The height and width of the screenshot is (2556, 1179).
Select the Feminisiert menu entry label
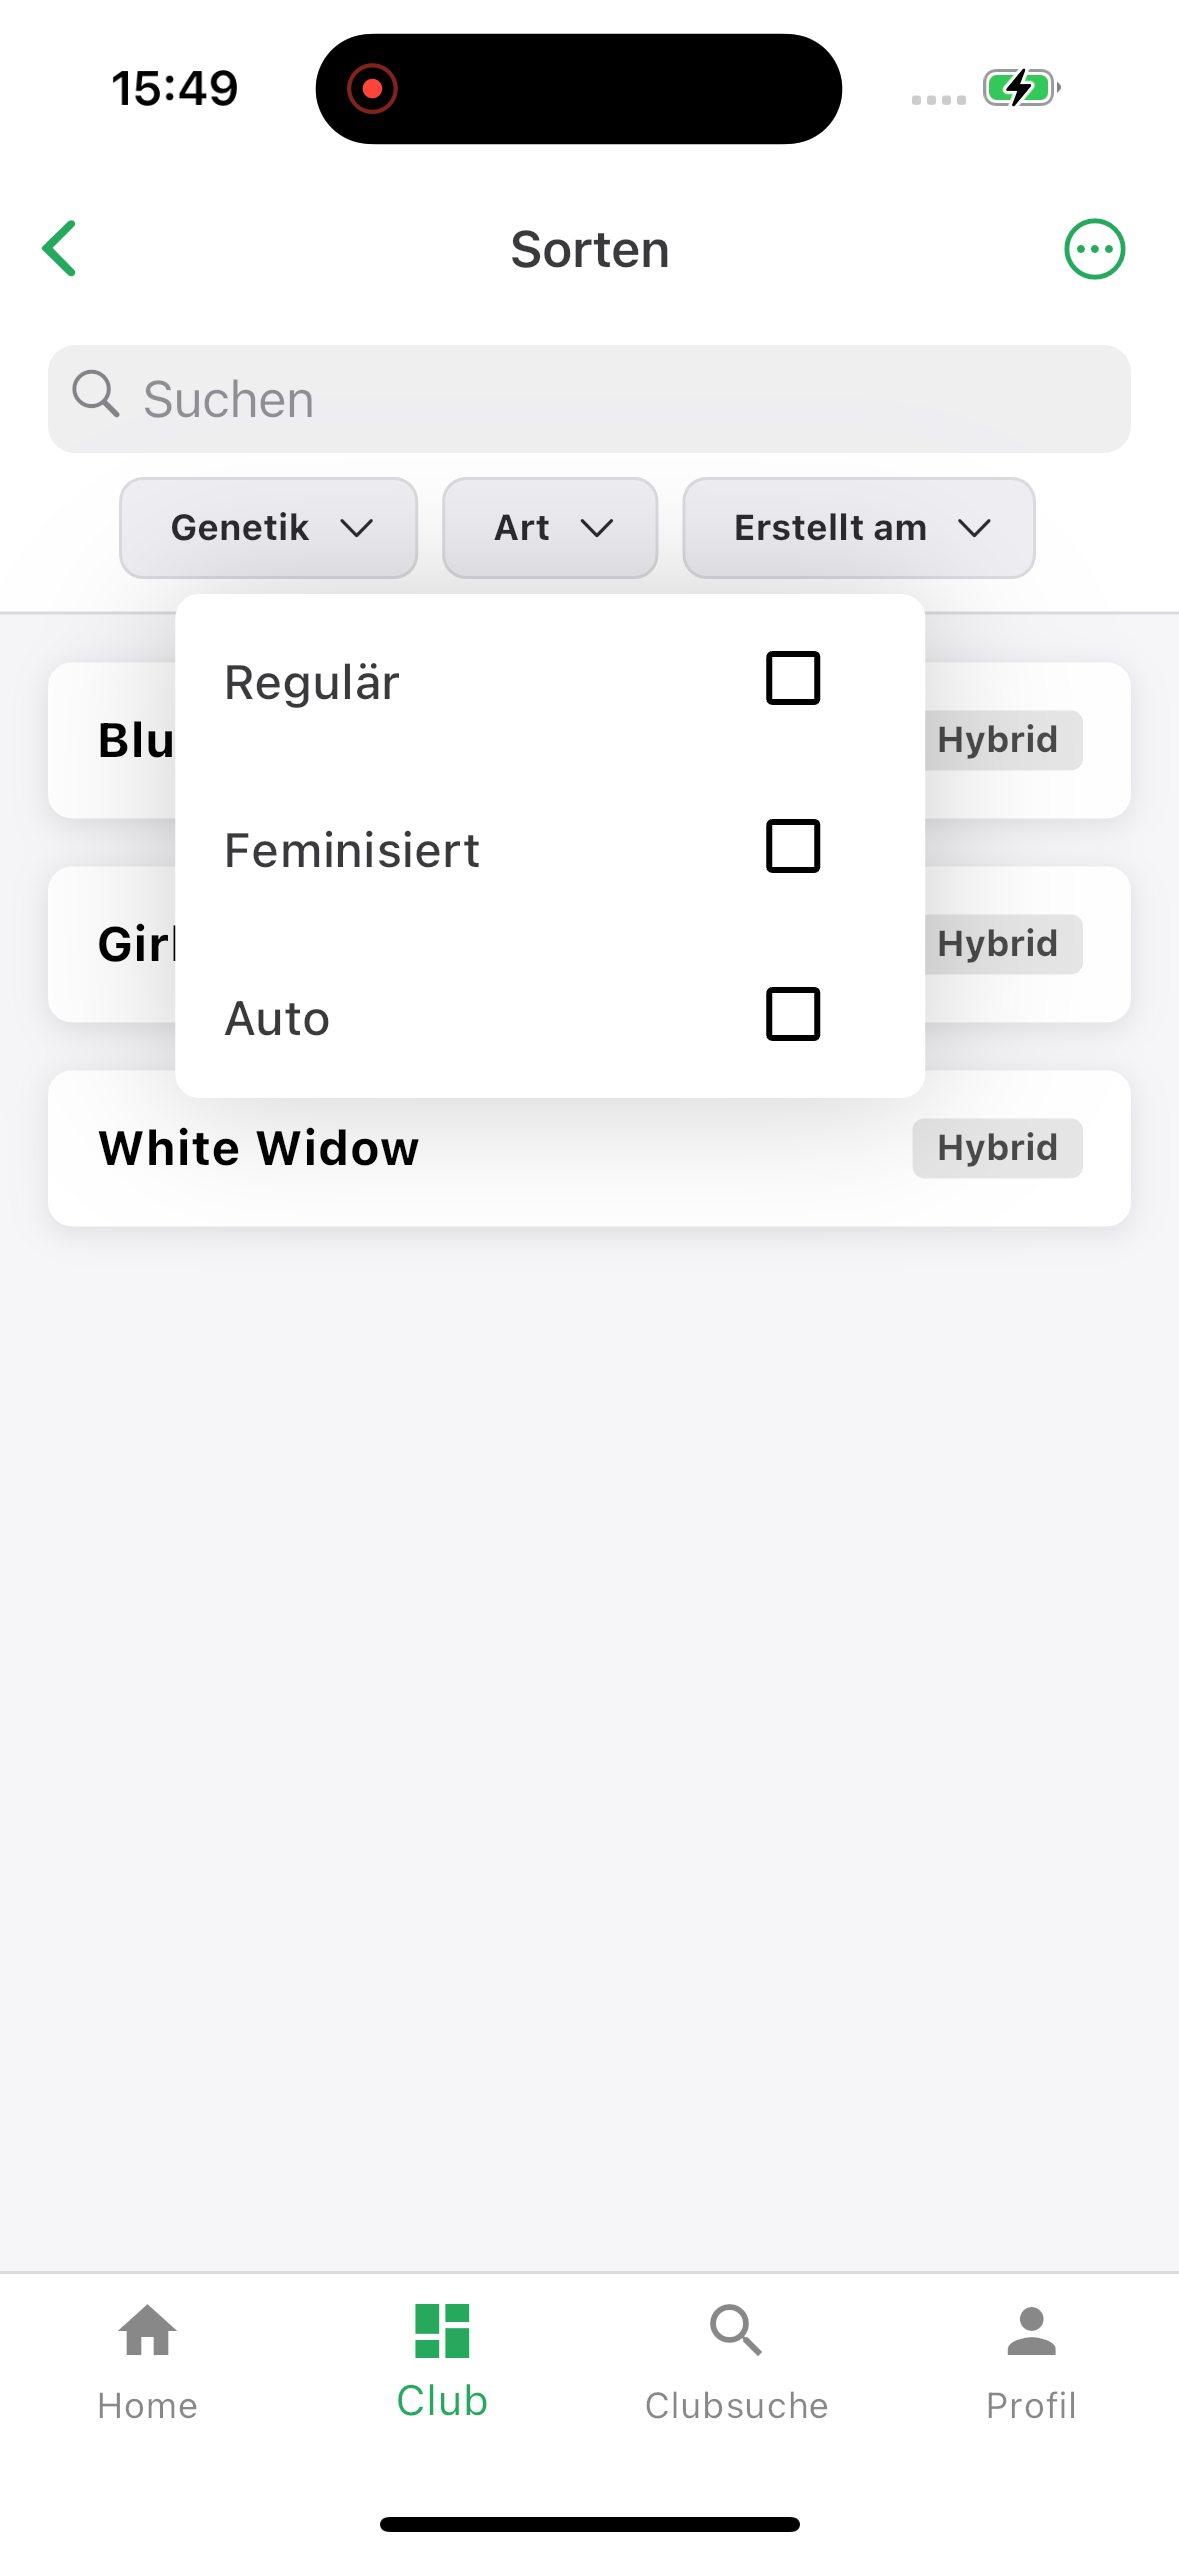[352, 851]
